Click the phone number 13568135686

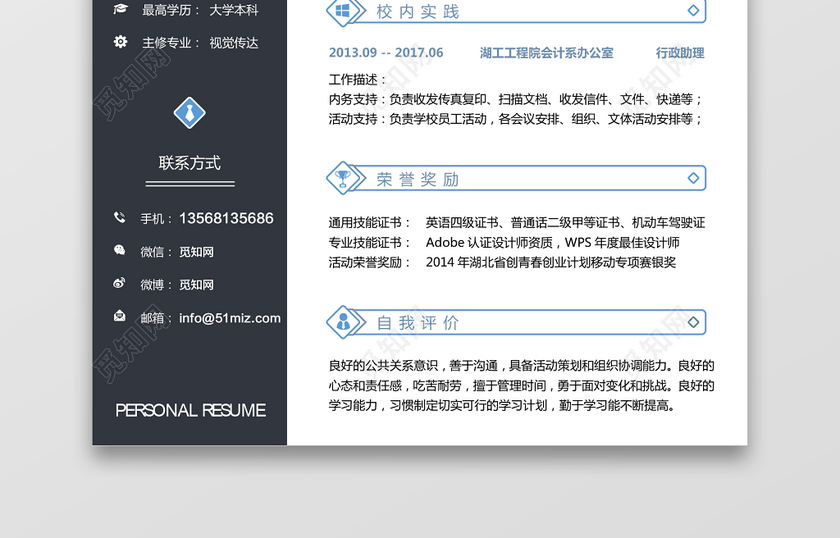click(x=226, y=218)
